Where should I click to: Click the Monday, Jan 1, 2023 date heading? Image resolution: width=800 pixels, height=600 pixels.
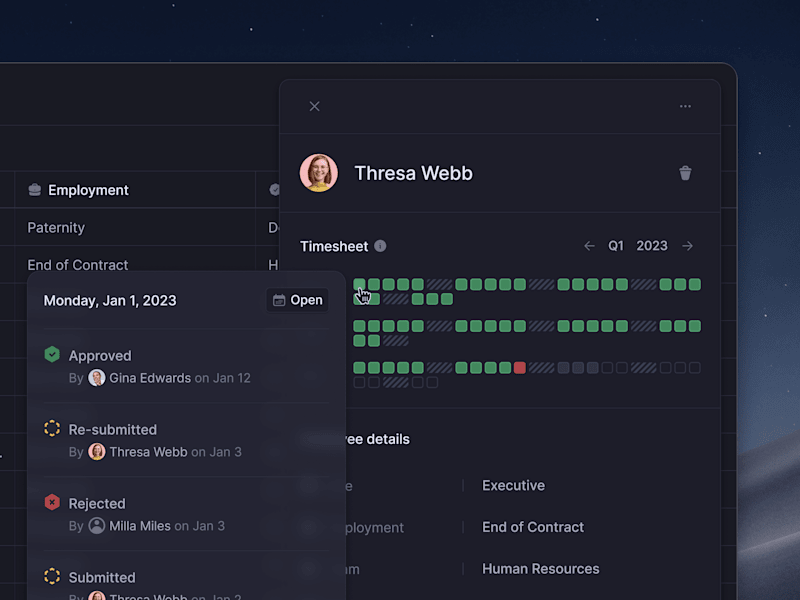click(110, 301)
